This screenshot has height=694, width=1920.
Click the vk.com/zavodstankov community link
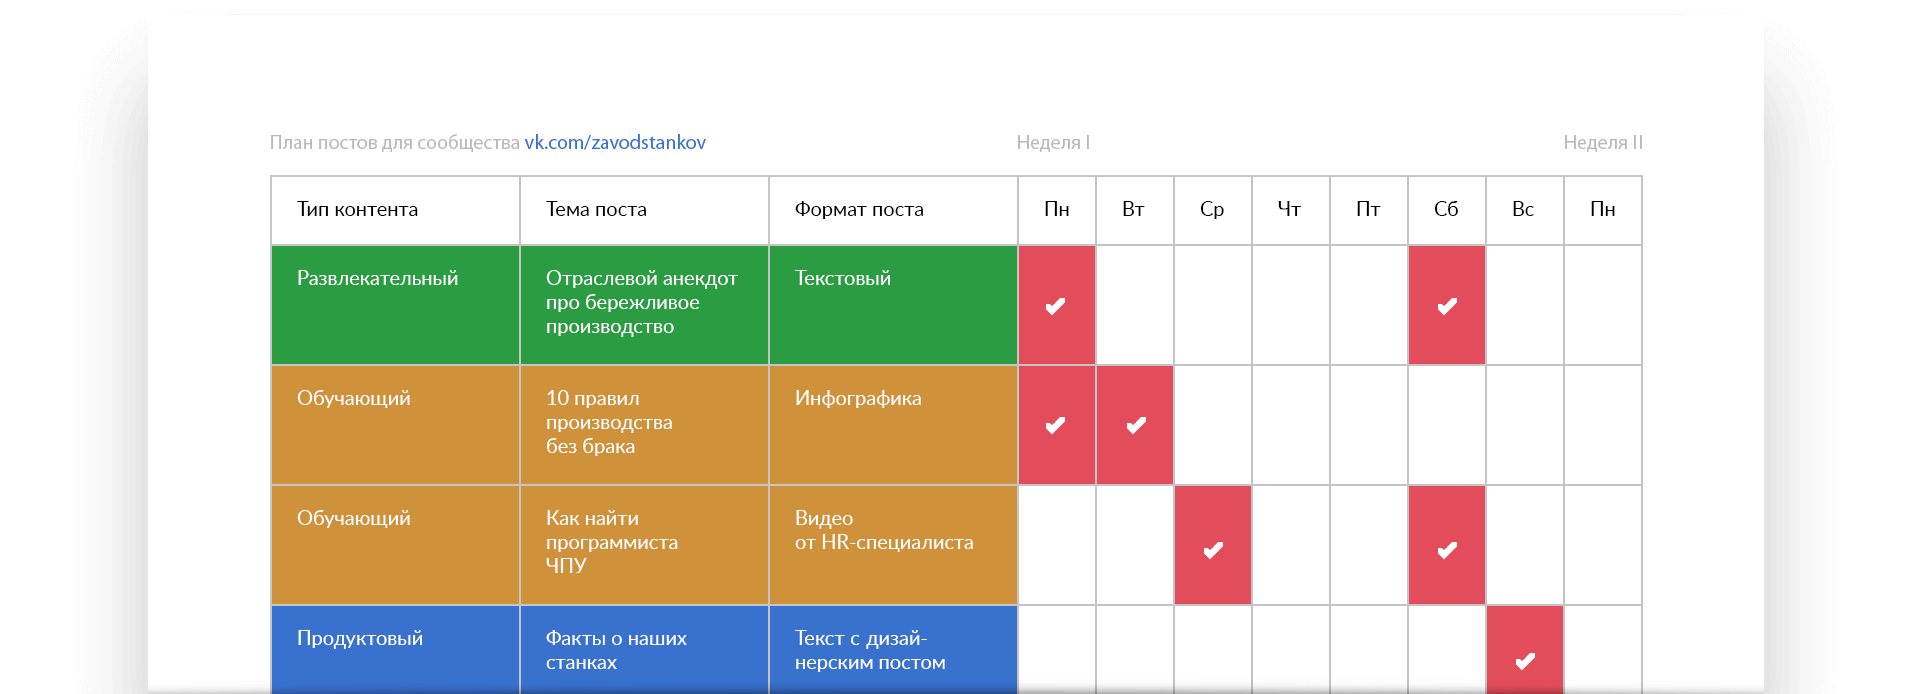[x=614, y=143]
